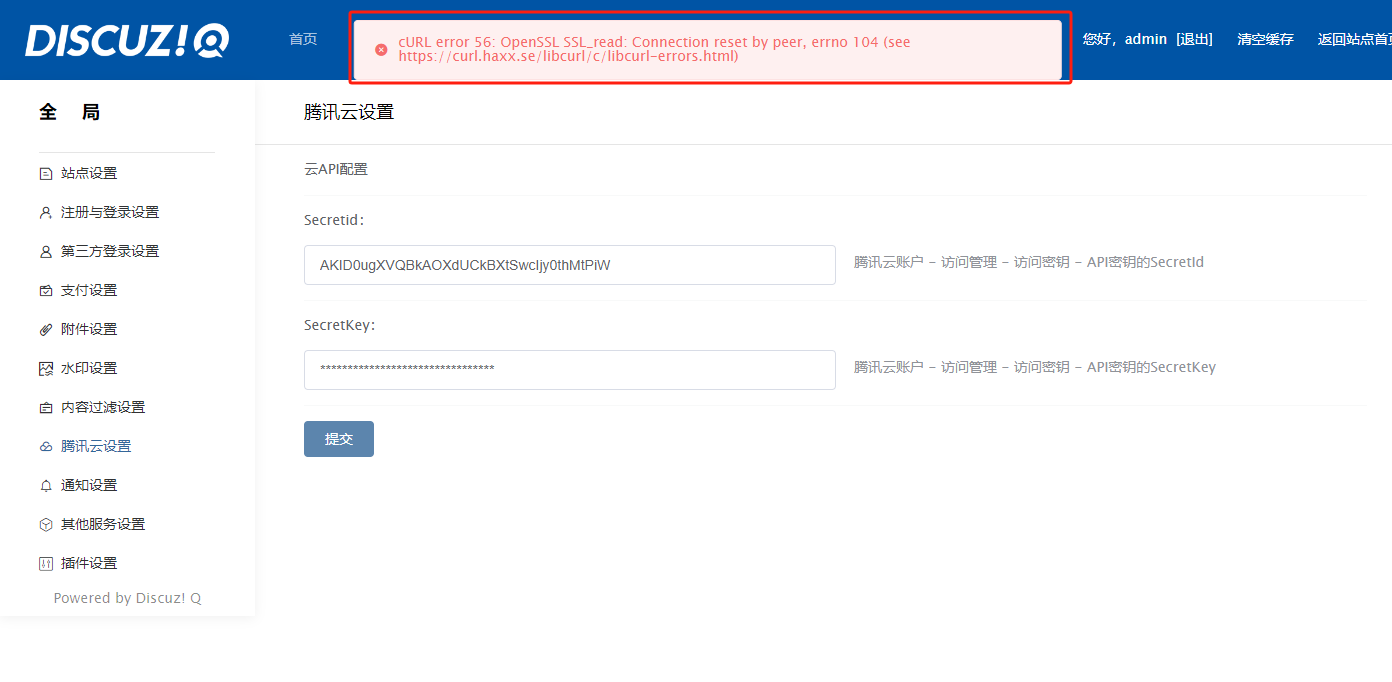The width and height of the screenshot is (1392, 682).
Task: Click the SecretKey: field label
Action: pyautogui.click(x=339, y=325)
